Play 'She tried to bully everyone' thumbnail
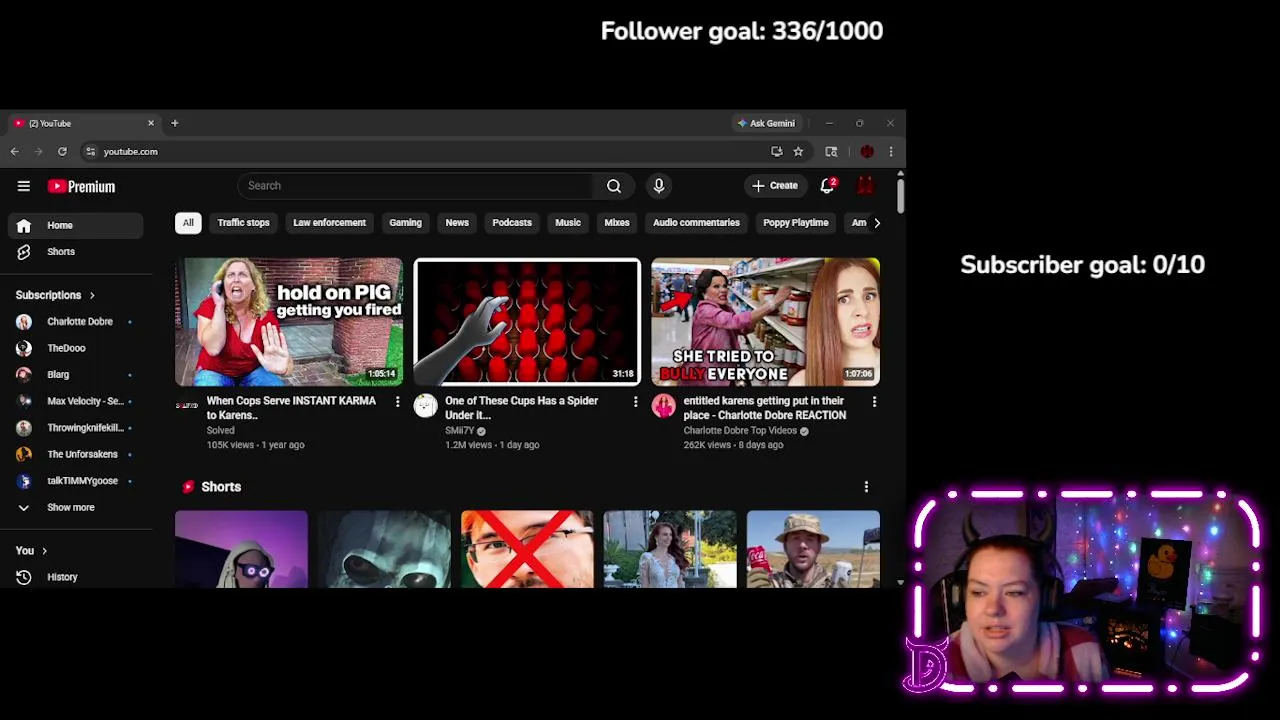 tap(766, 322)
